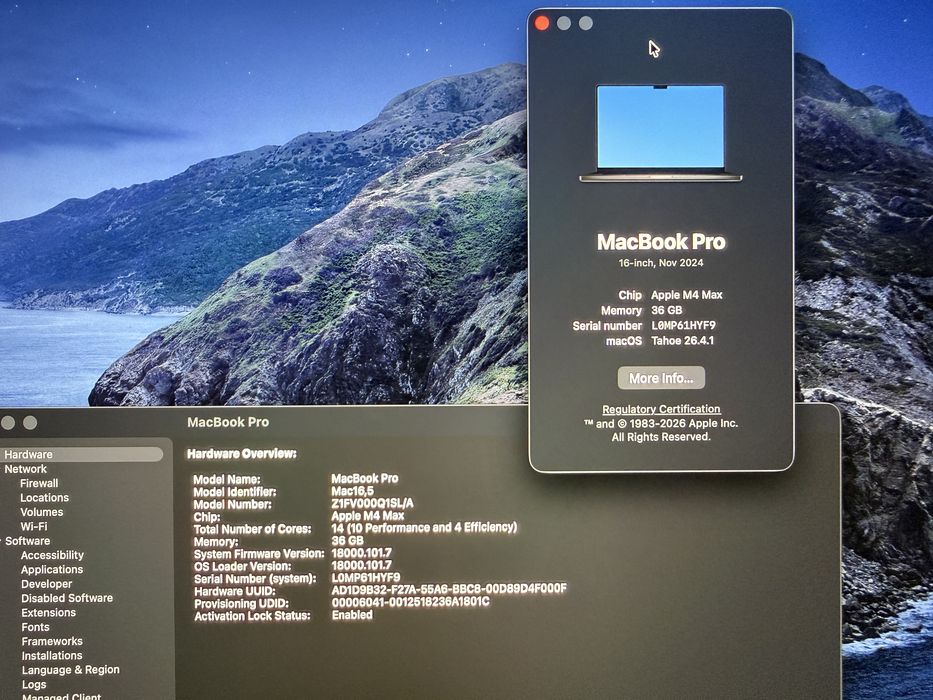This screenshot has width=933, height=700.
Task: Click Serial Number (system) value in Hardware Overview
Action: click(x=366, y=577)
